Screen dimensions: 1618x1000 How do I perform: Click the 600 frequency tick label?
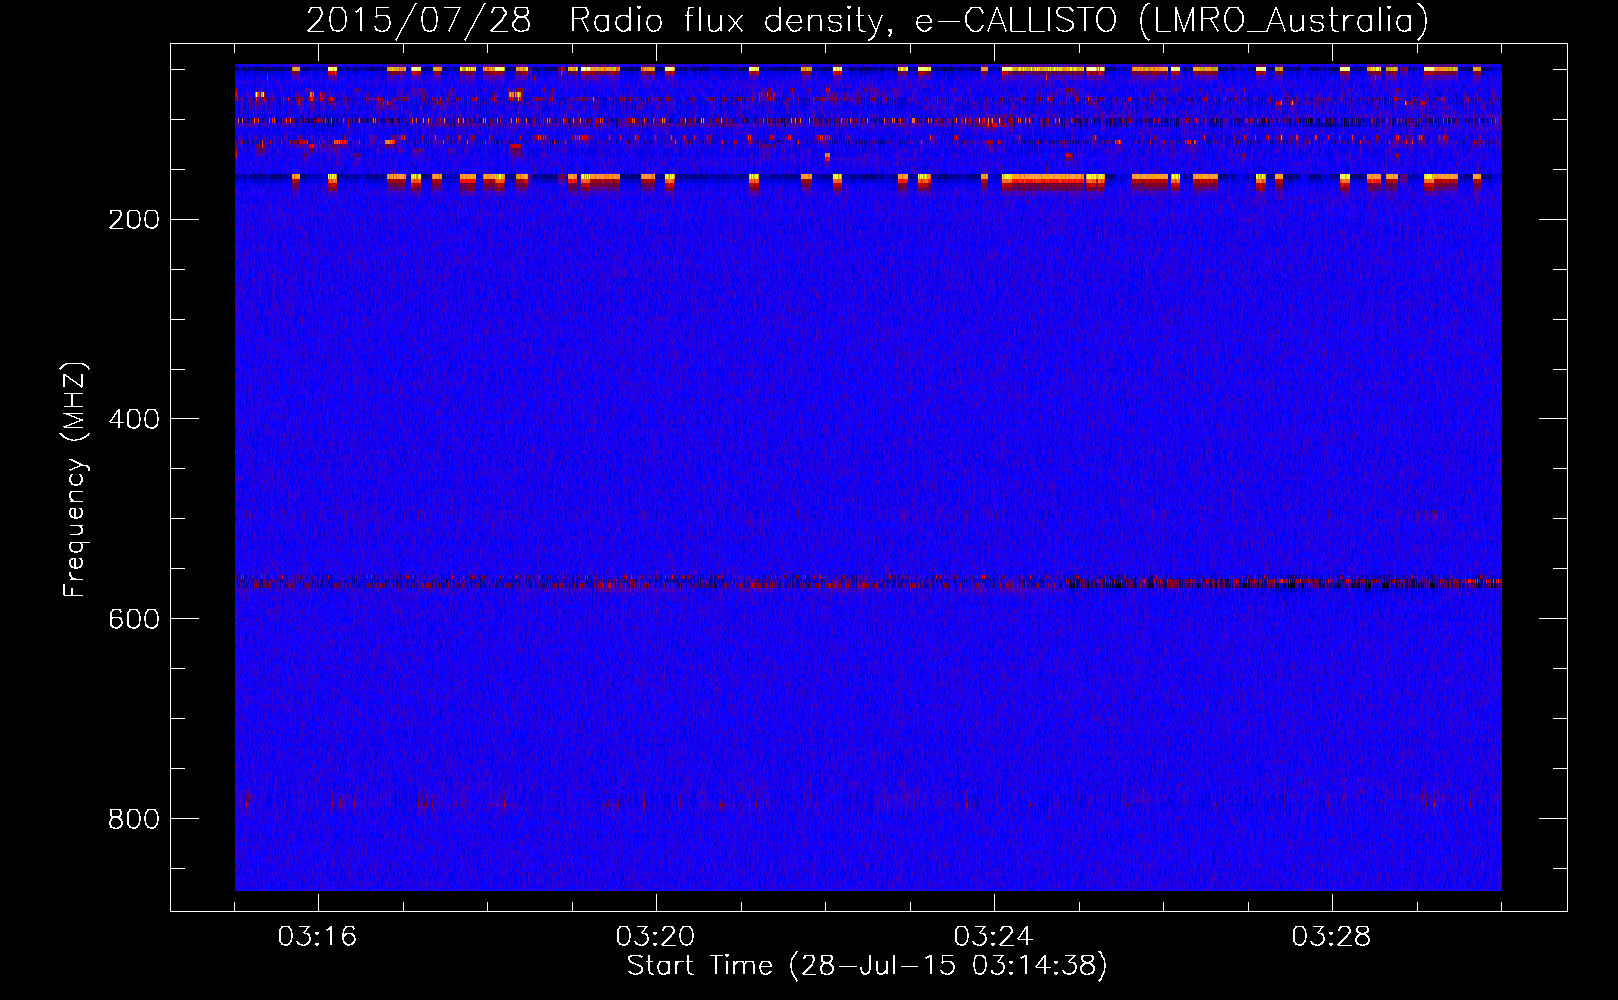[134, 619]
